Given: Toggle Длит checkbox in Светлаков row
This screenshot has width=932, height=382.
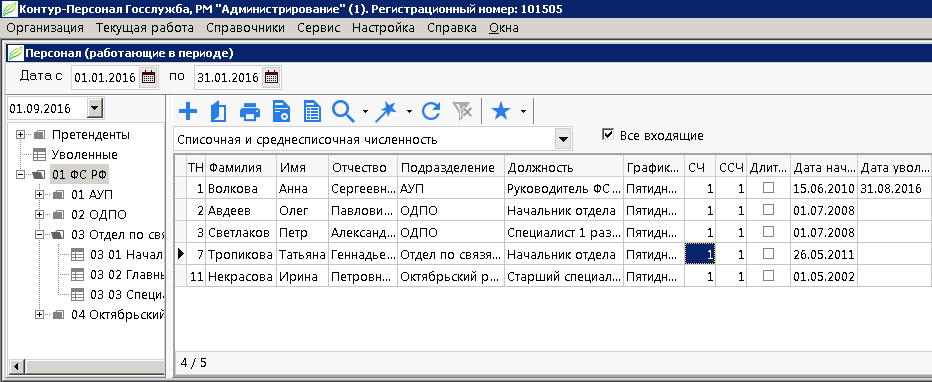Looking at the screenshot, I should 769,232.
